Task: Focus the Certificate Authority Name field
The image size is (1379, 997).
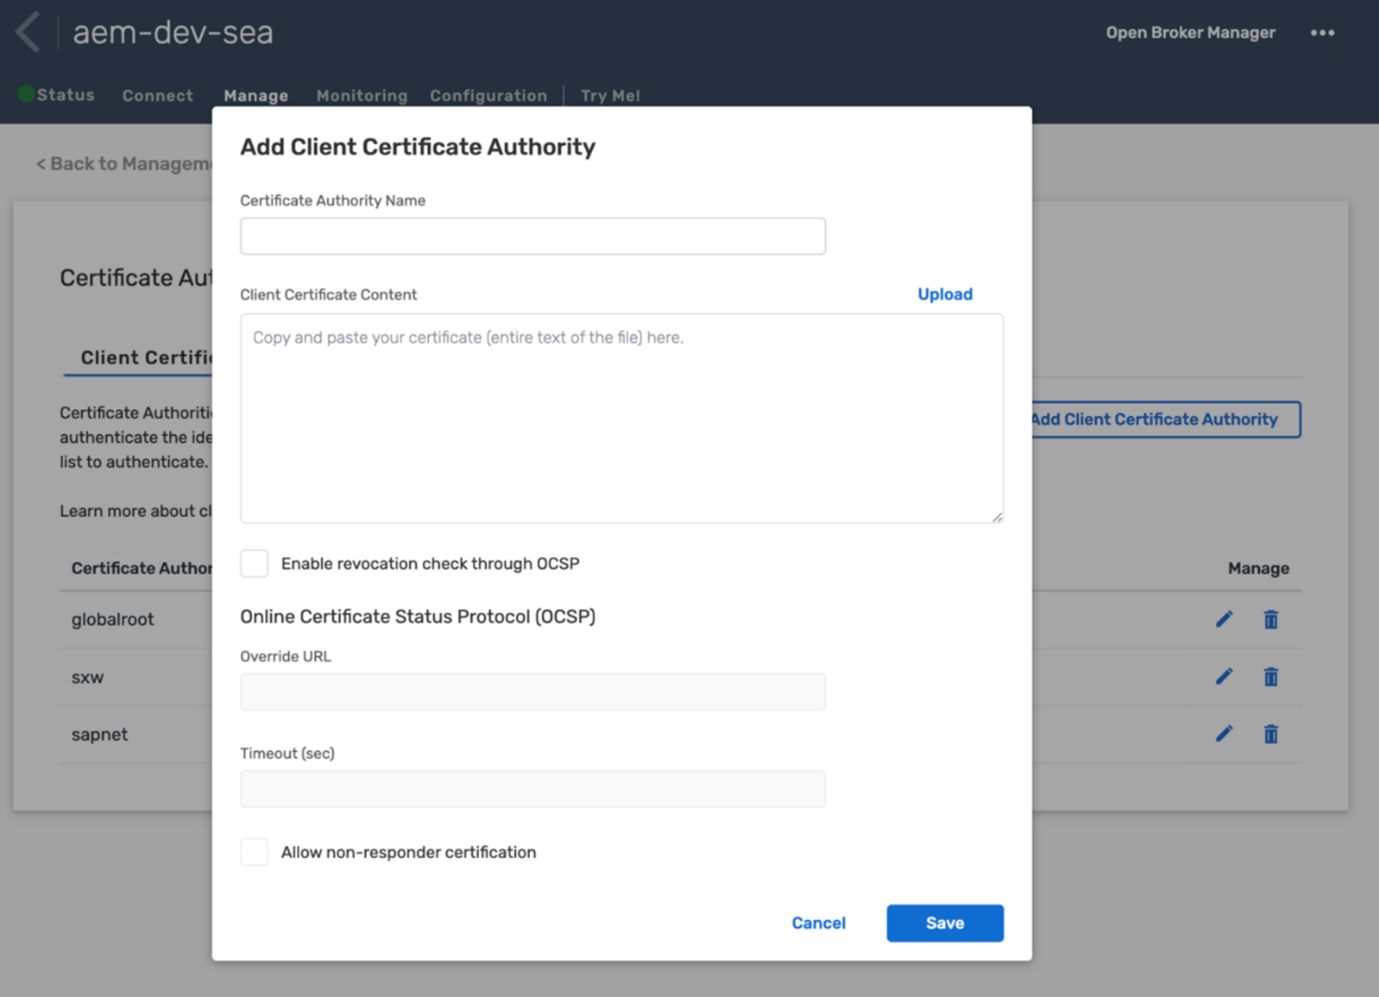Action: 533,236
